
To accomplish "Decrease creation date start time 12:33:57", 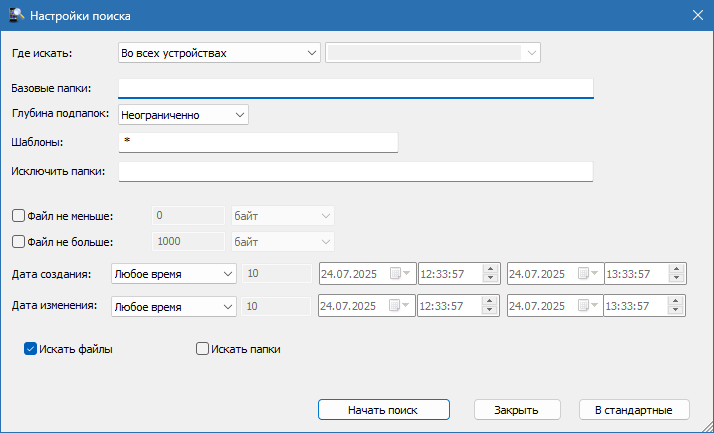I will click(x=490, y=278).
